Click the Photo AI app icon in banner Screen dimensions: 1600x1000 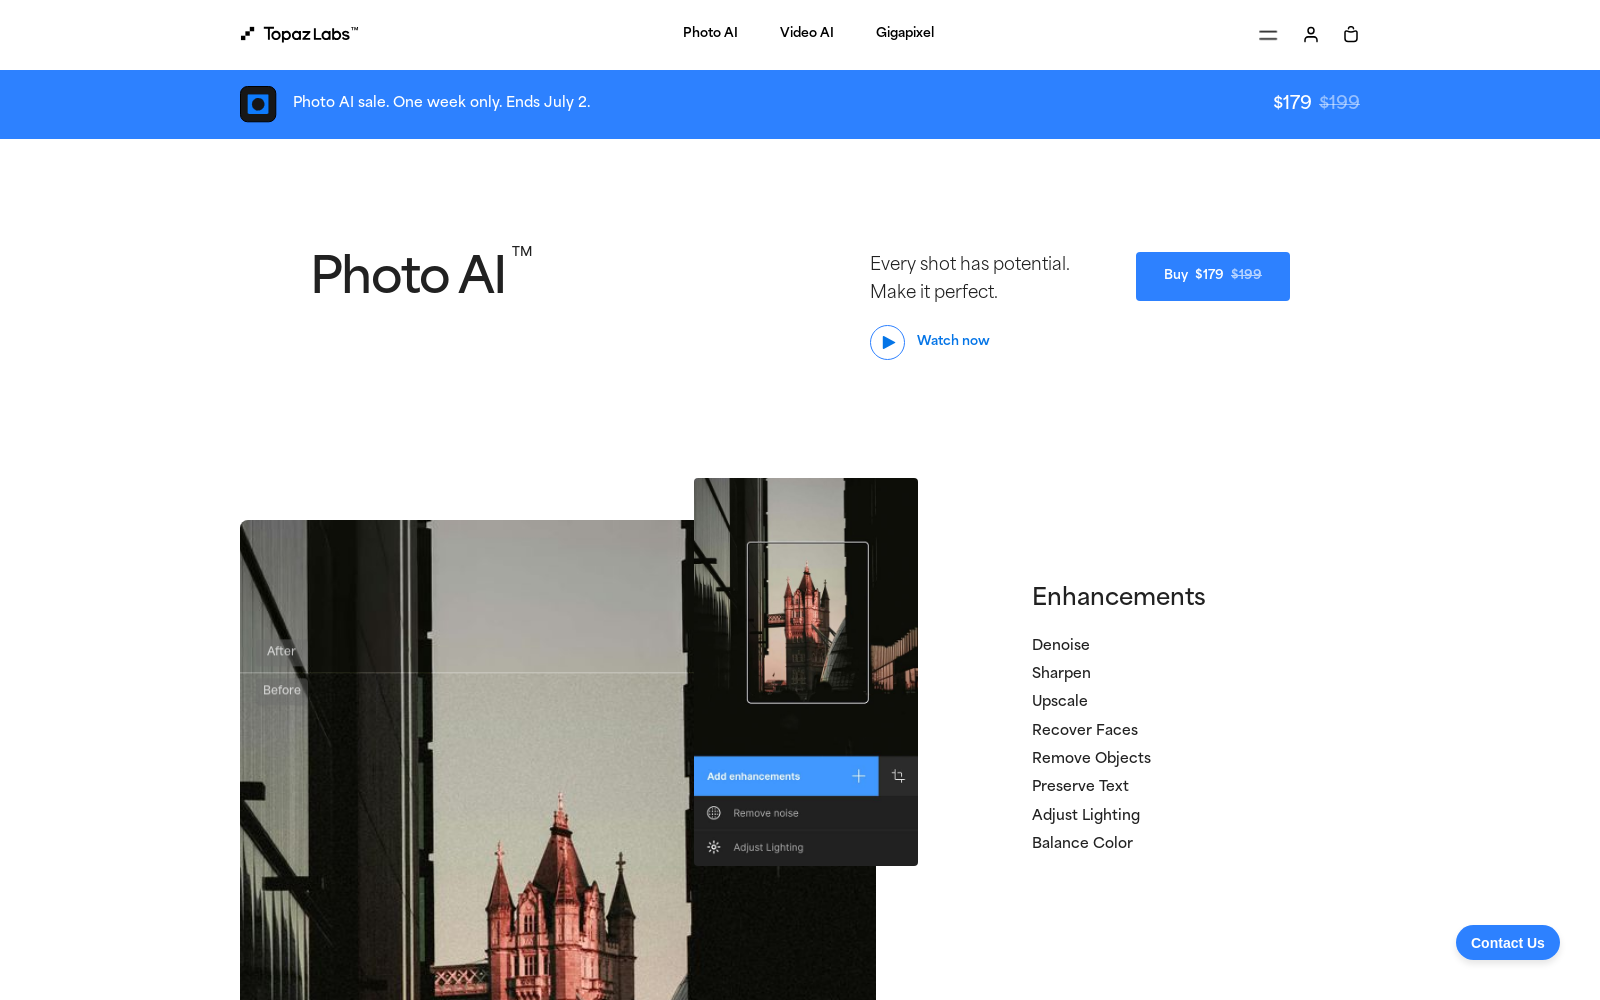(258, 104)
